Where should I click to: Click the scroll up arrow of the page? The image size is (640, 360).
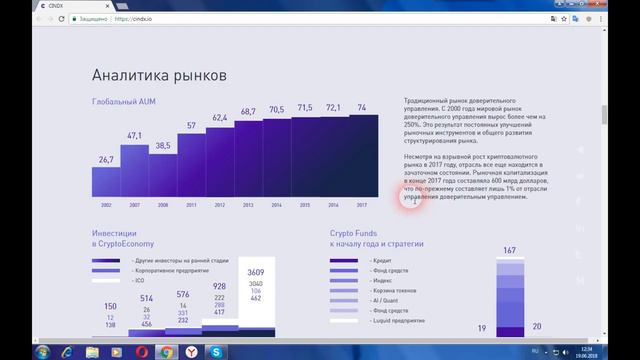(604, 30)
